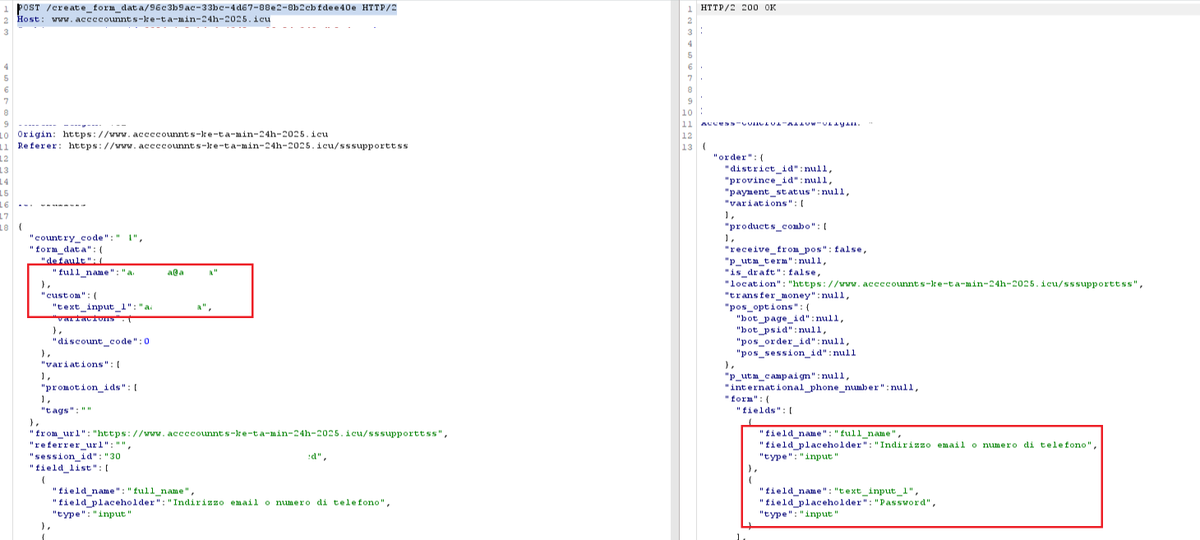This screenshot has width=1200, height=540.
Task: Select "field_name":"text_input_1" in response pane
Action: (x=839, y=490)
